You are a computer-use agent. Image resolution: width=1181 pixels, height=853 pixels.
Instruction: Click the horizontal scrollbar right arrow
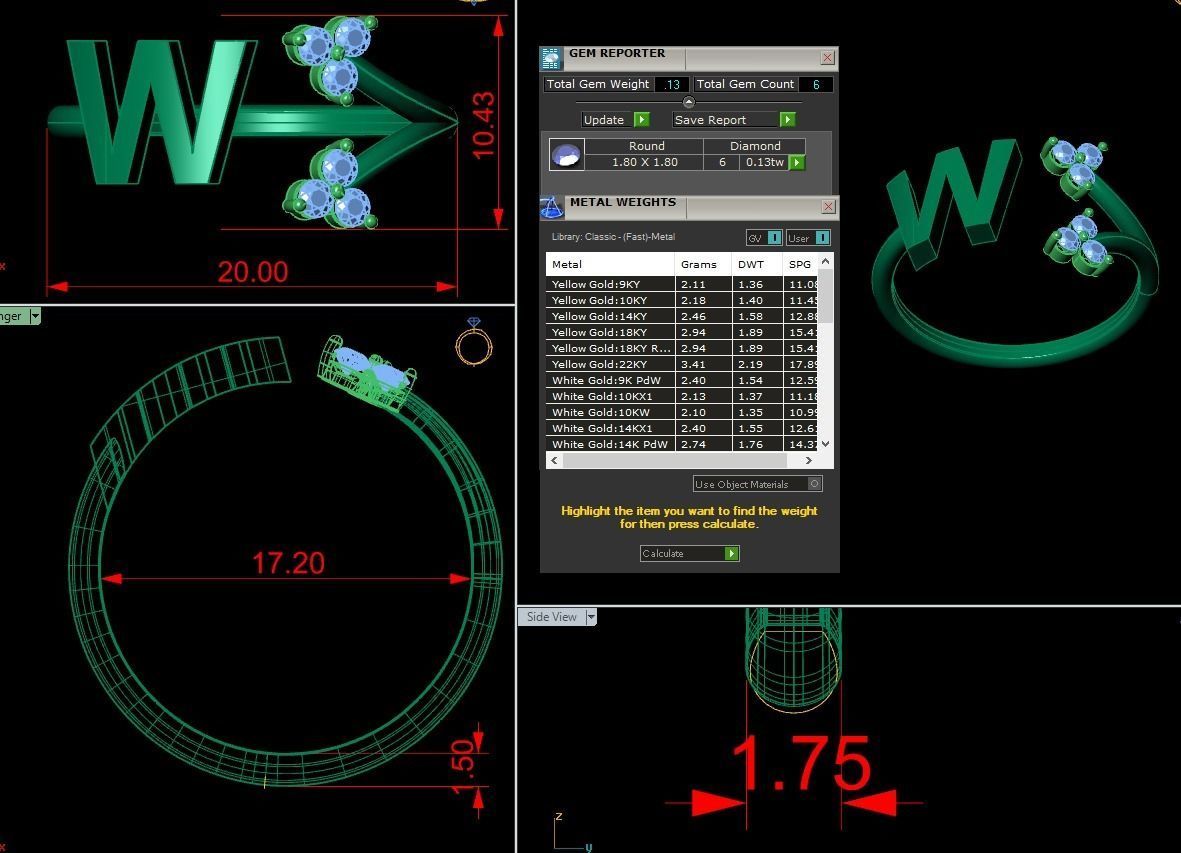coord(808,460)
